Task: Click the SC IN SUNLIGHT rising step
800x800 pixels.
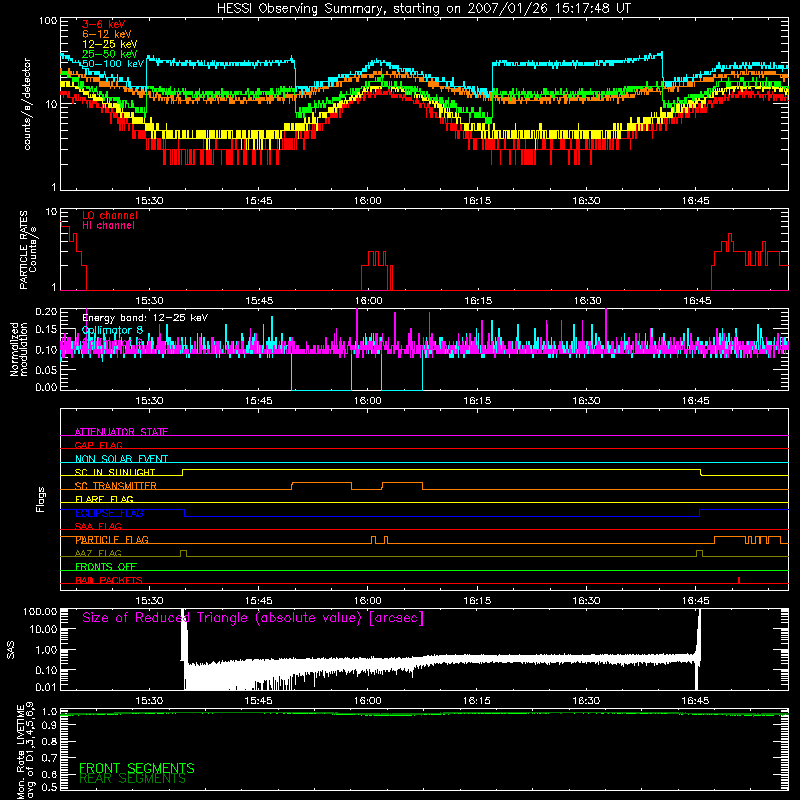Action: [183, 472]
